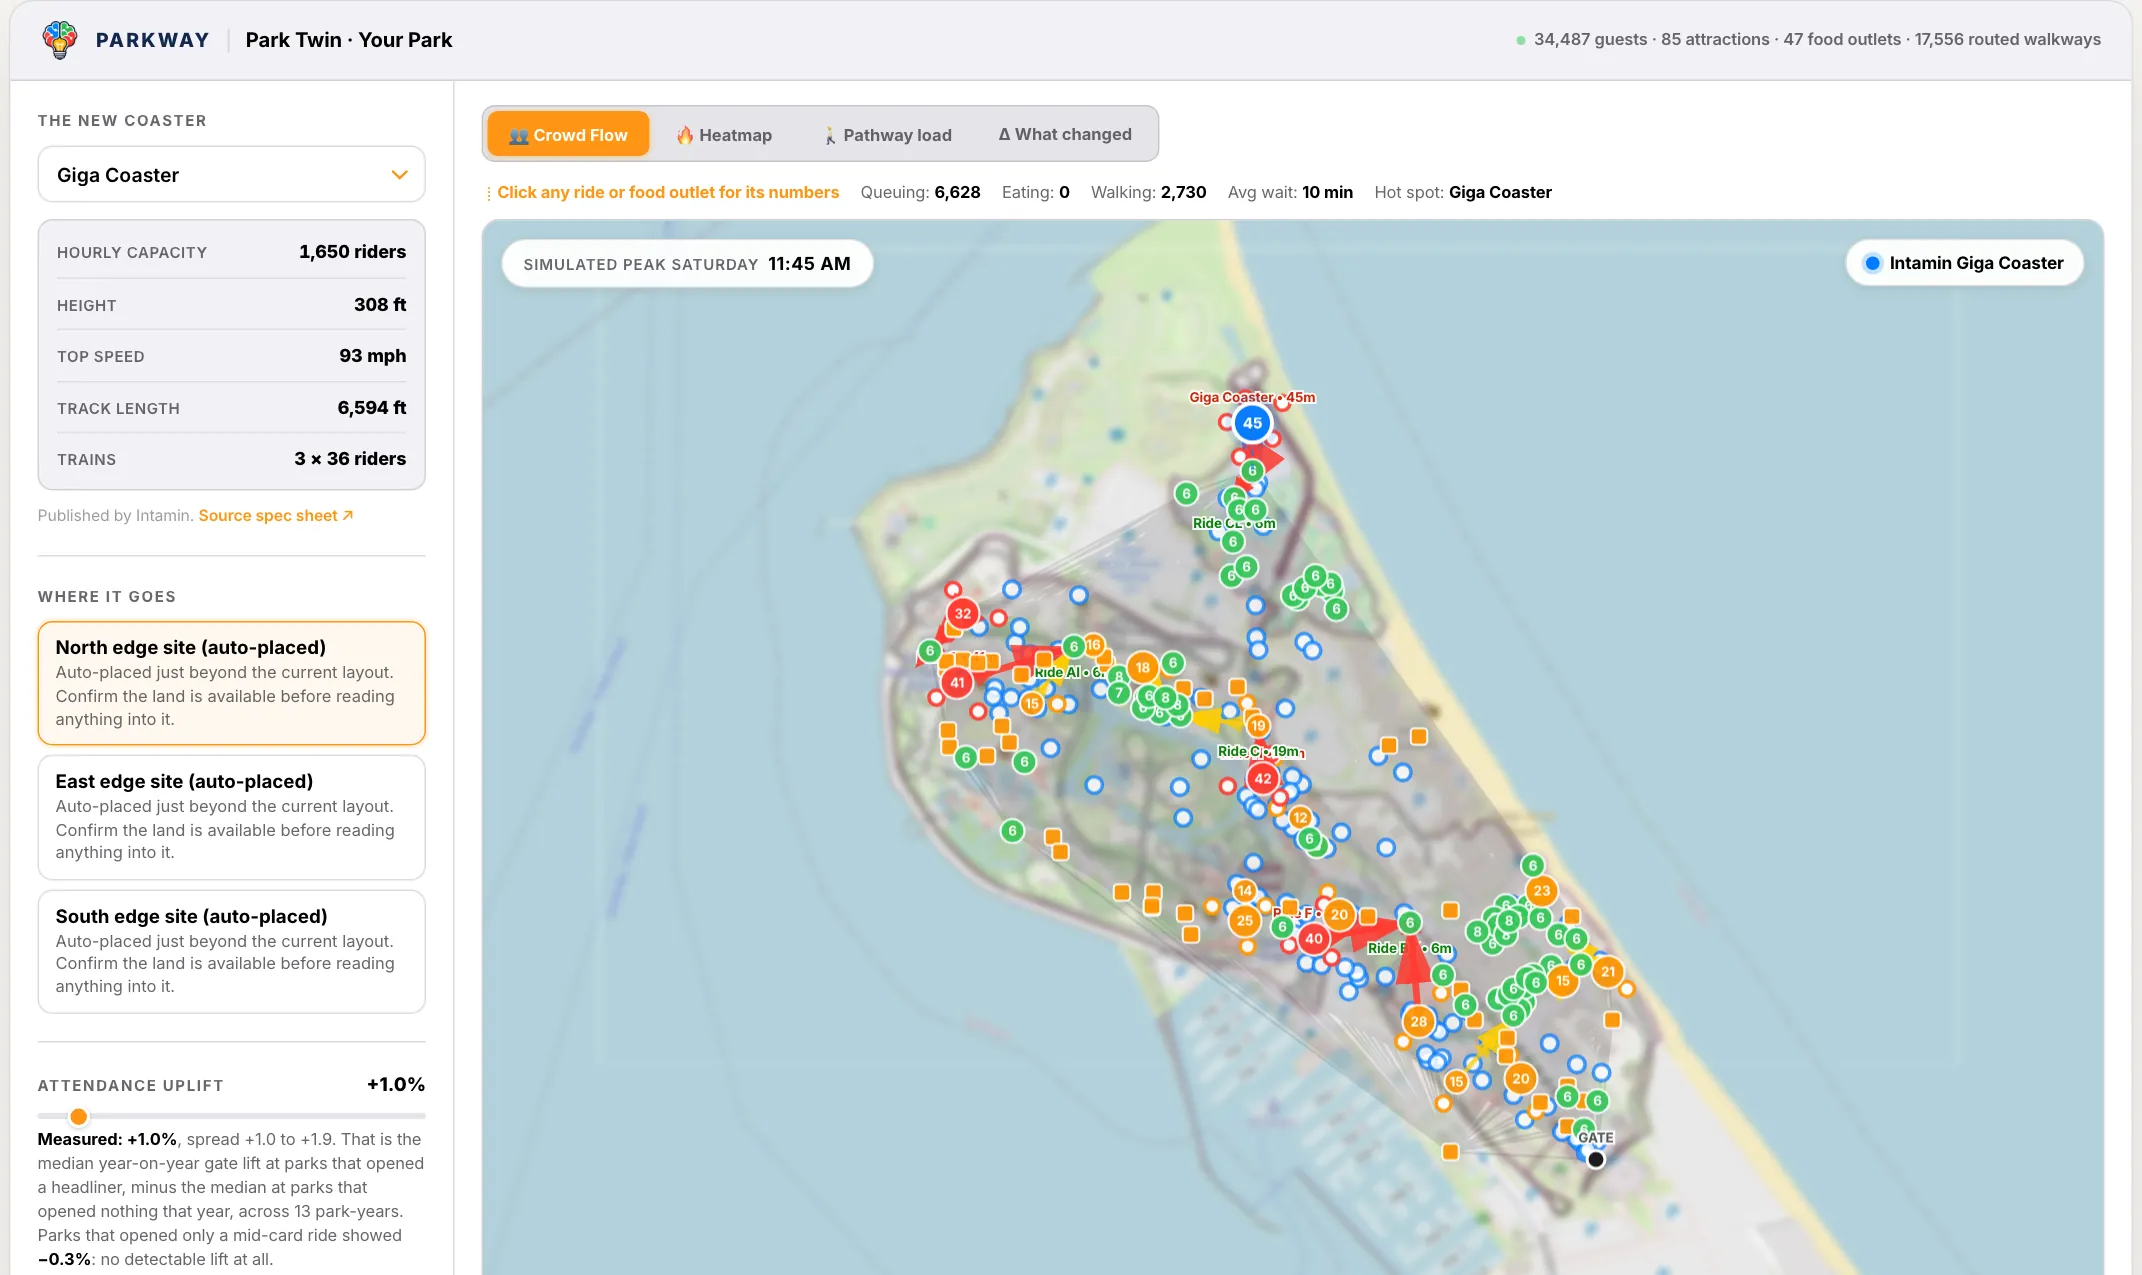Switch to the Crowd Flow tab
Image resolution: width=2142 pixels, height=1275 pixels.
click(x=568, y=135)
